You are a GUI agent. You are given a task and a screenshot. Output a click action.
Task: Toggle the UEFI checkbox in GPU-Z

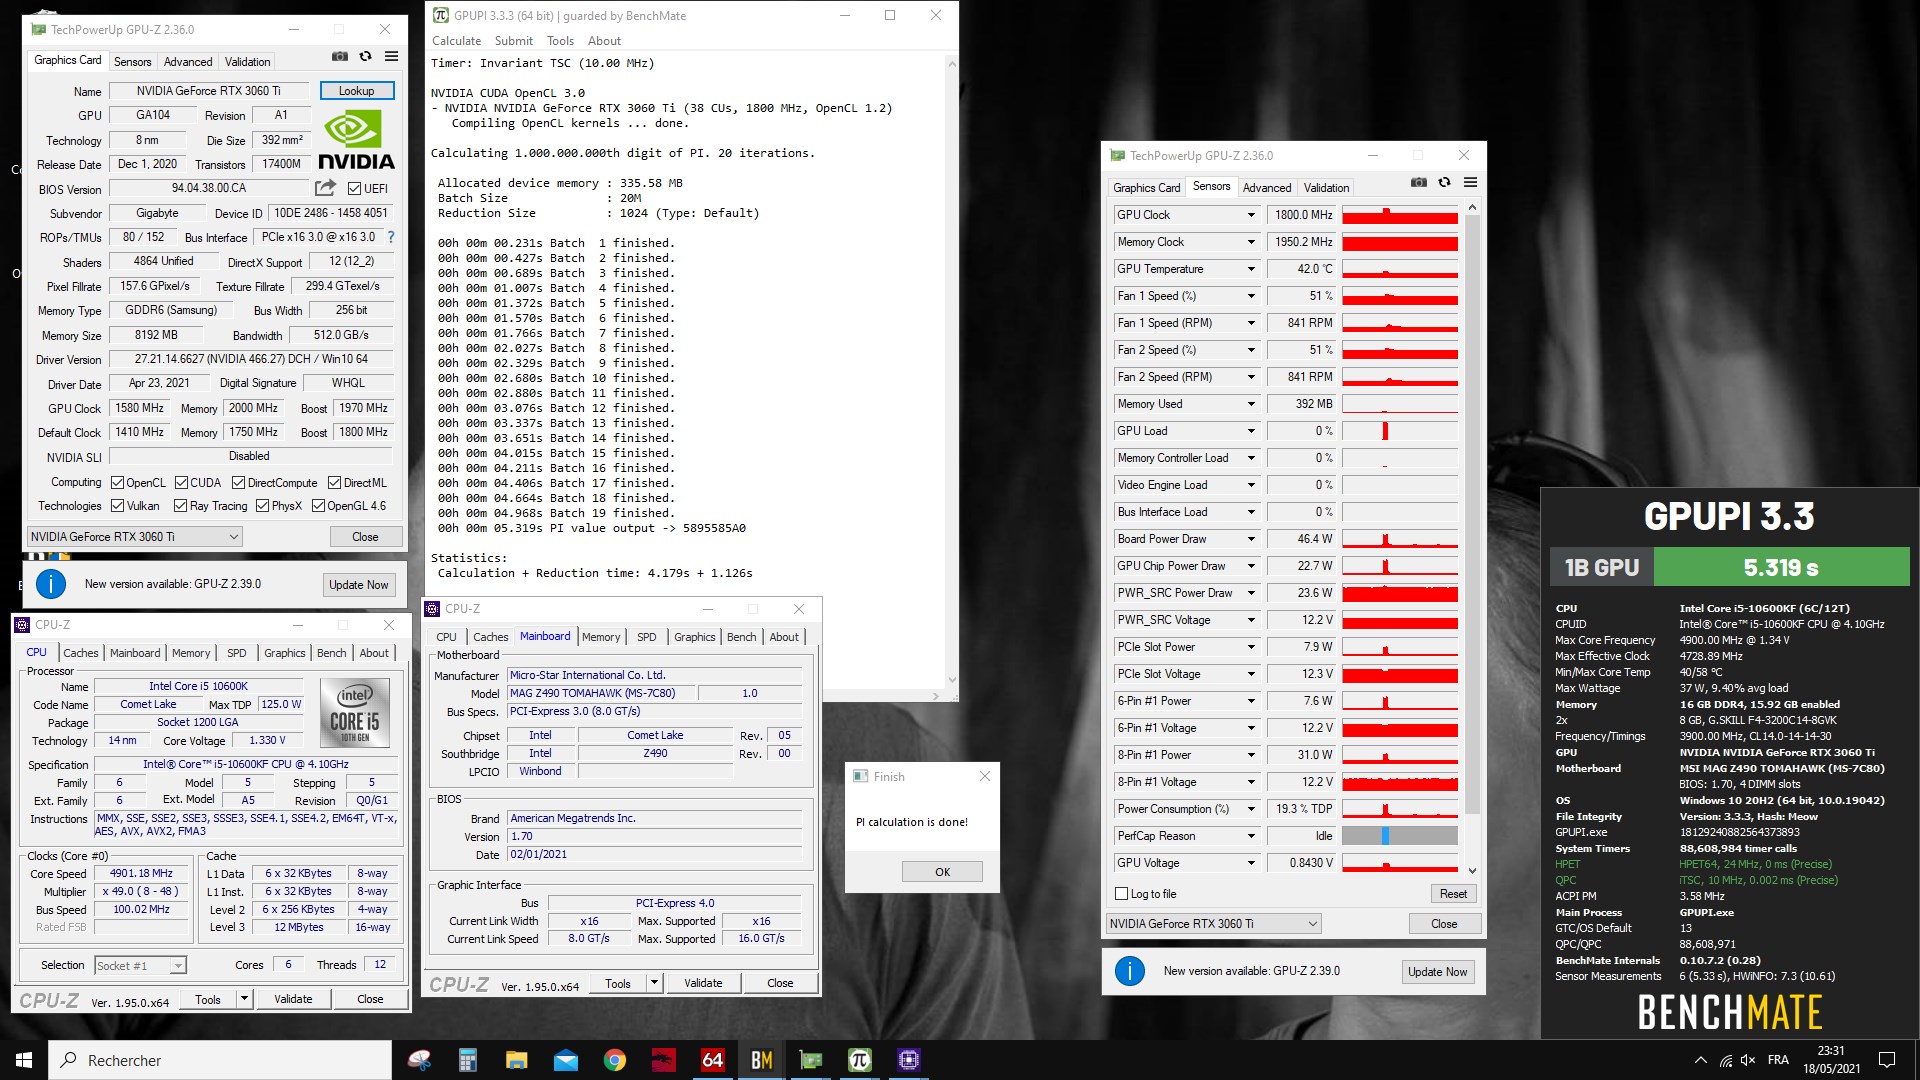click(354, 188)
